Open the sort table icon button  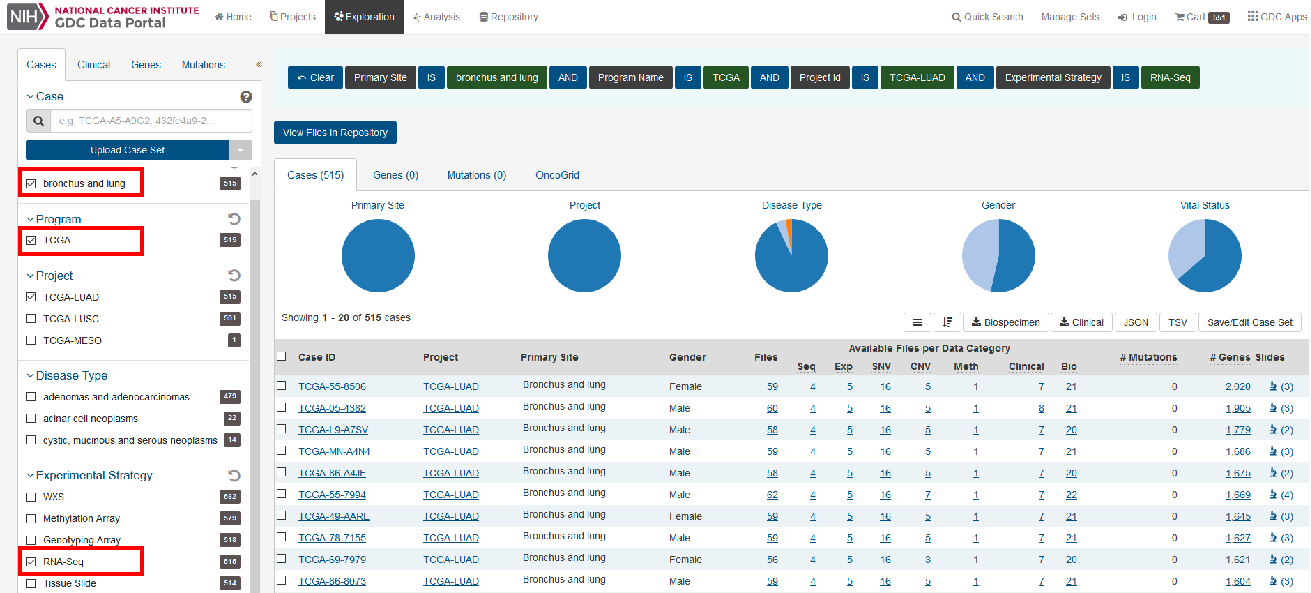click(947, 322)
